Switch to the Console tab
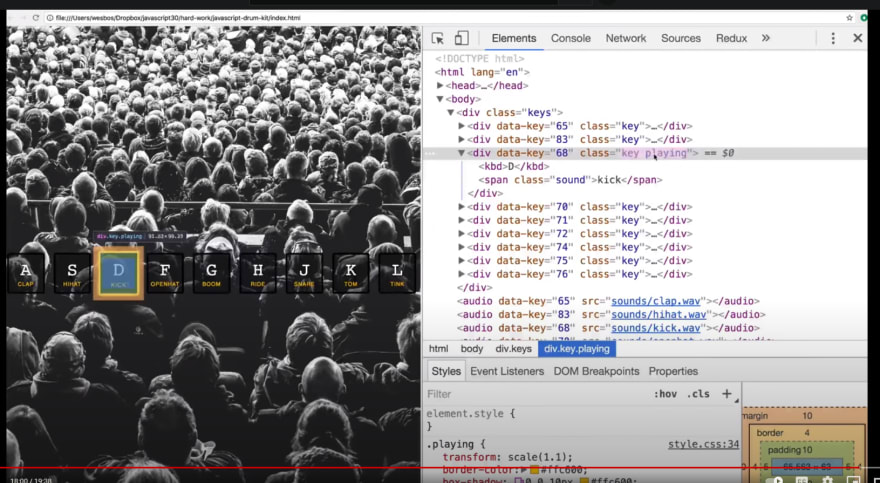Screen dimensions: 880x483 (x=571, y=38)
